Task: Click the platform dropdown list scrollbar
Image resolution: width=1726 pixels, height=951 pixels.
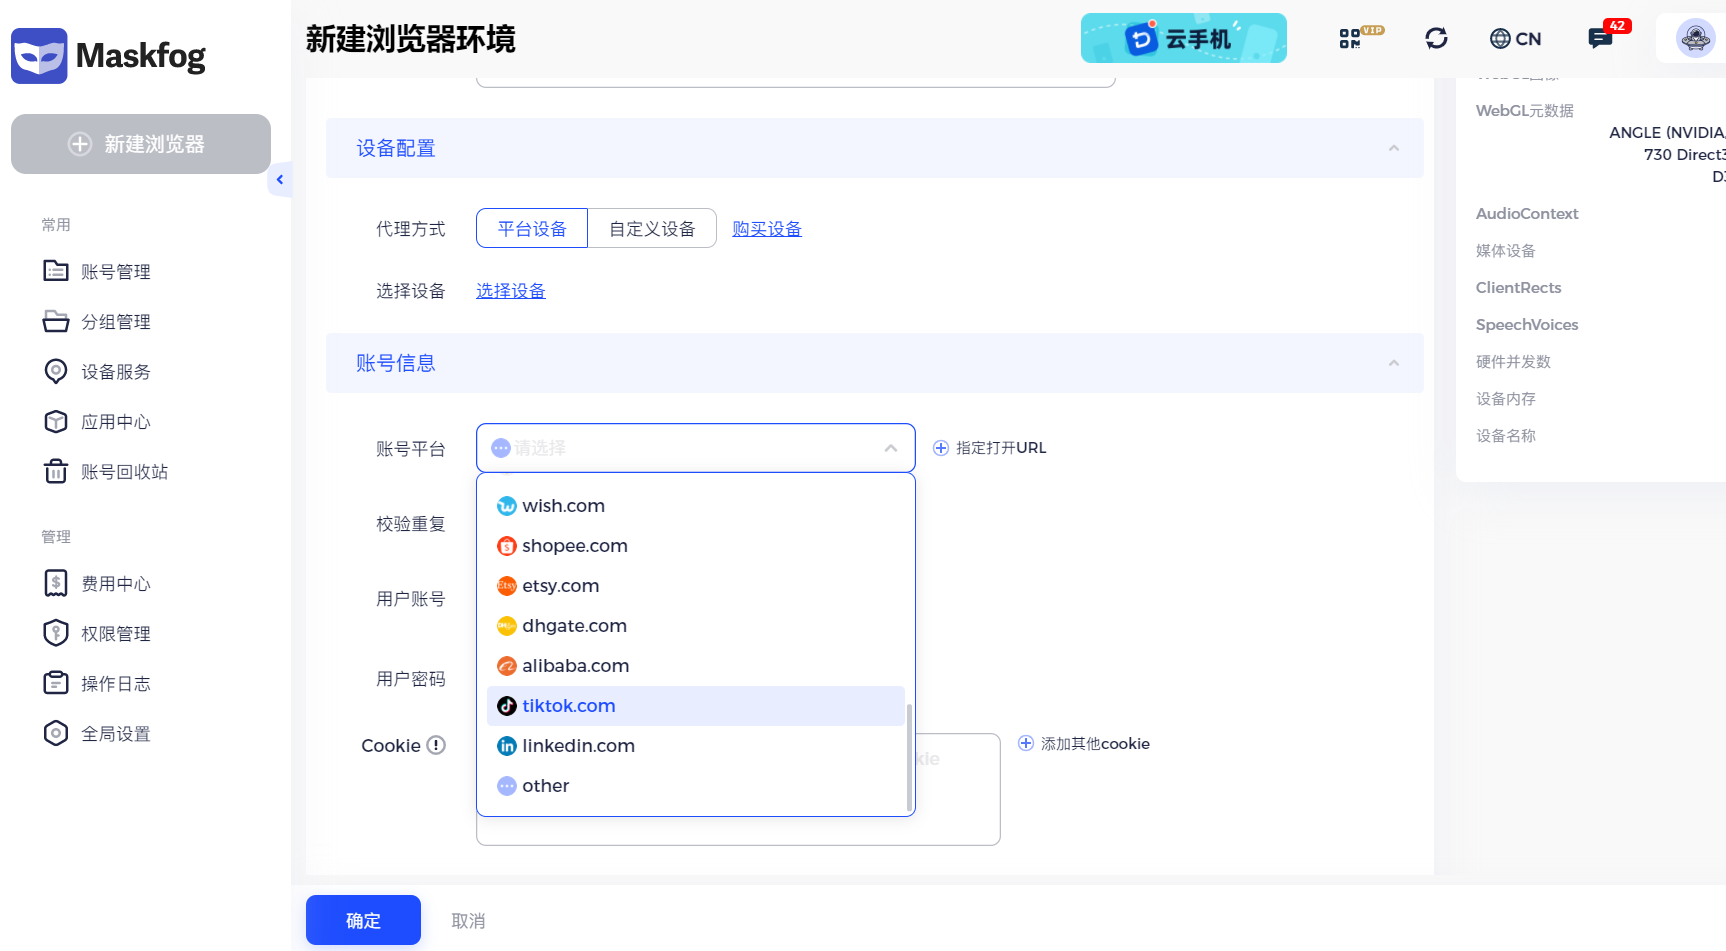Action: point(909,757)
